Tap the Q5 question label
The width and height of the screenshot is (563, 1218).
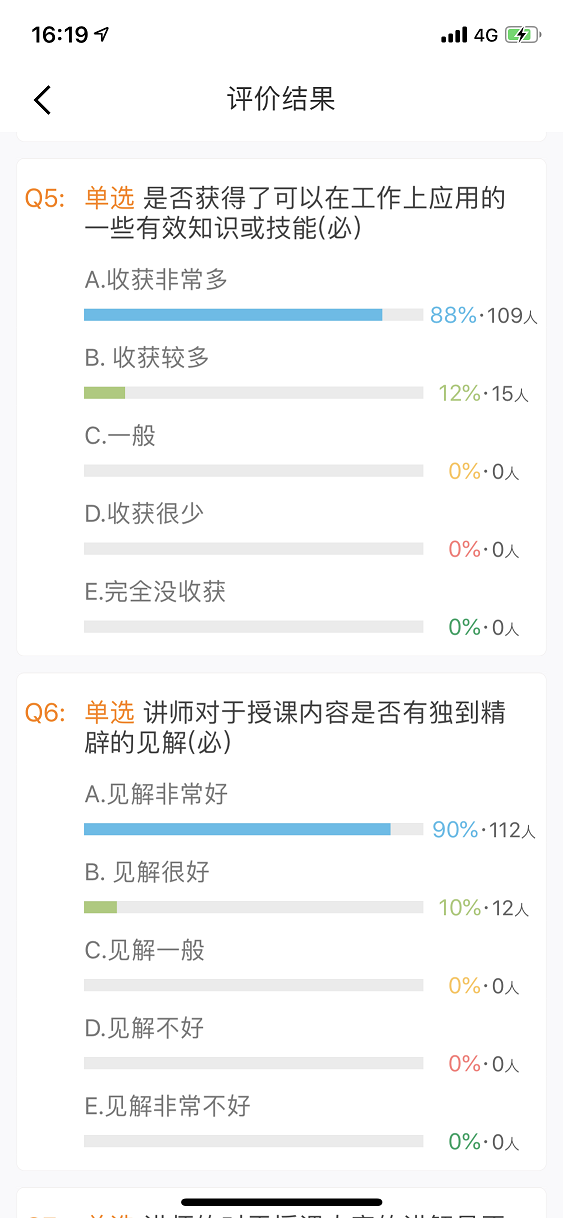click(45, 198)
